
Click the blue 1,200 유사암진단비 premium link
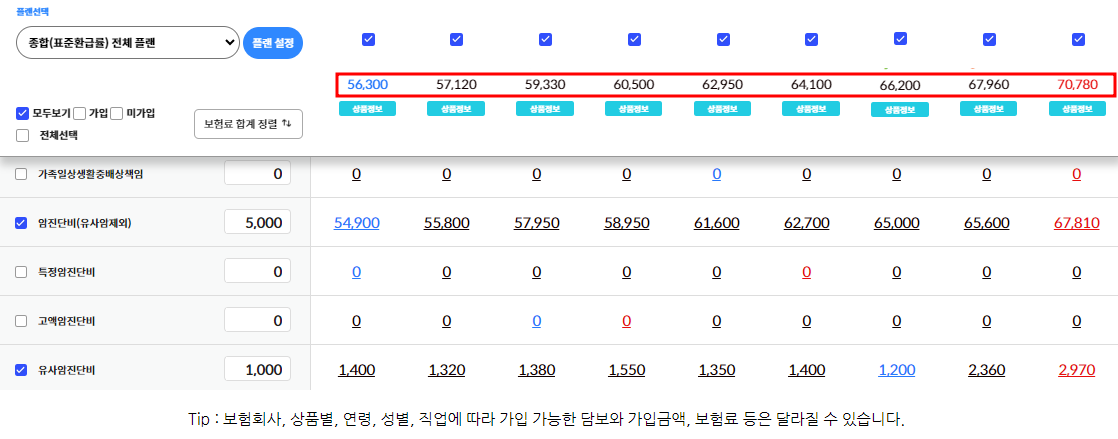coord(897,370)
